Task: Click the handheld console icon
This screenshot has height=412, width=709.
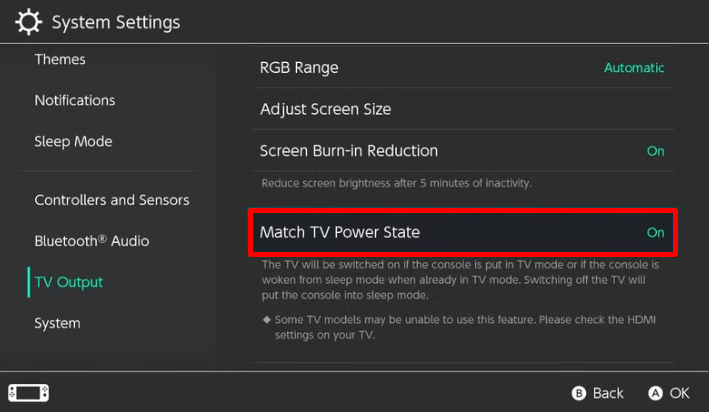Action: tap(29, 393)
